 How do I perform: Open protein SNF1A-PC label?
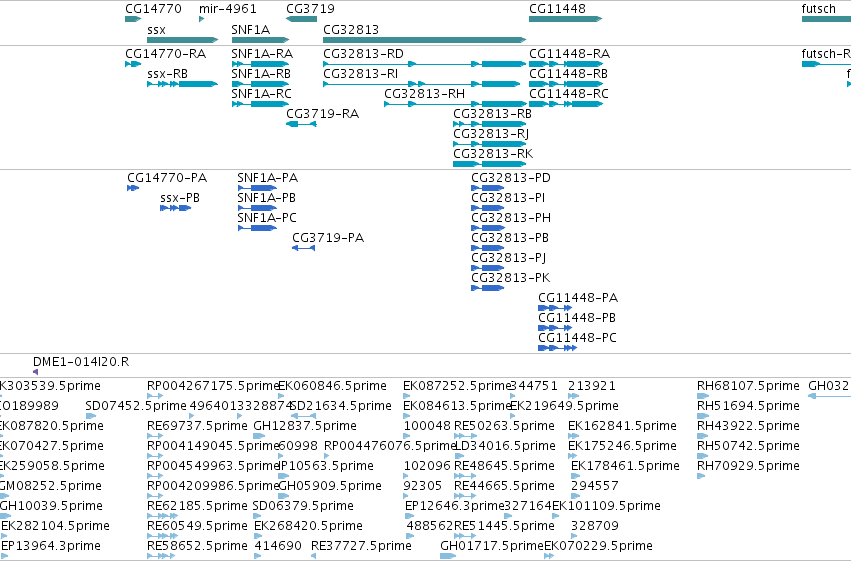click(x=267, y=218)
